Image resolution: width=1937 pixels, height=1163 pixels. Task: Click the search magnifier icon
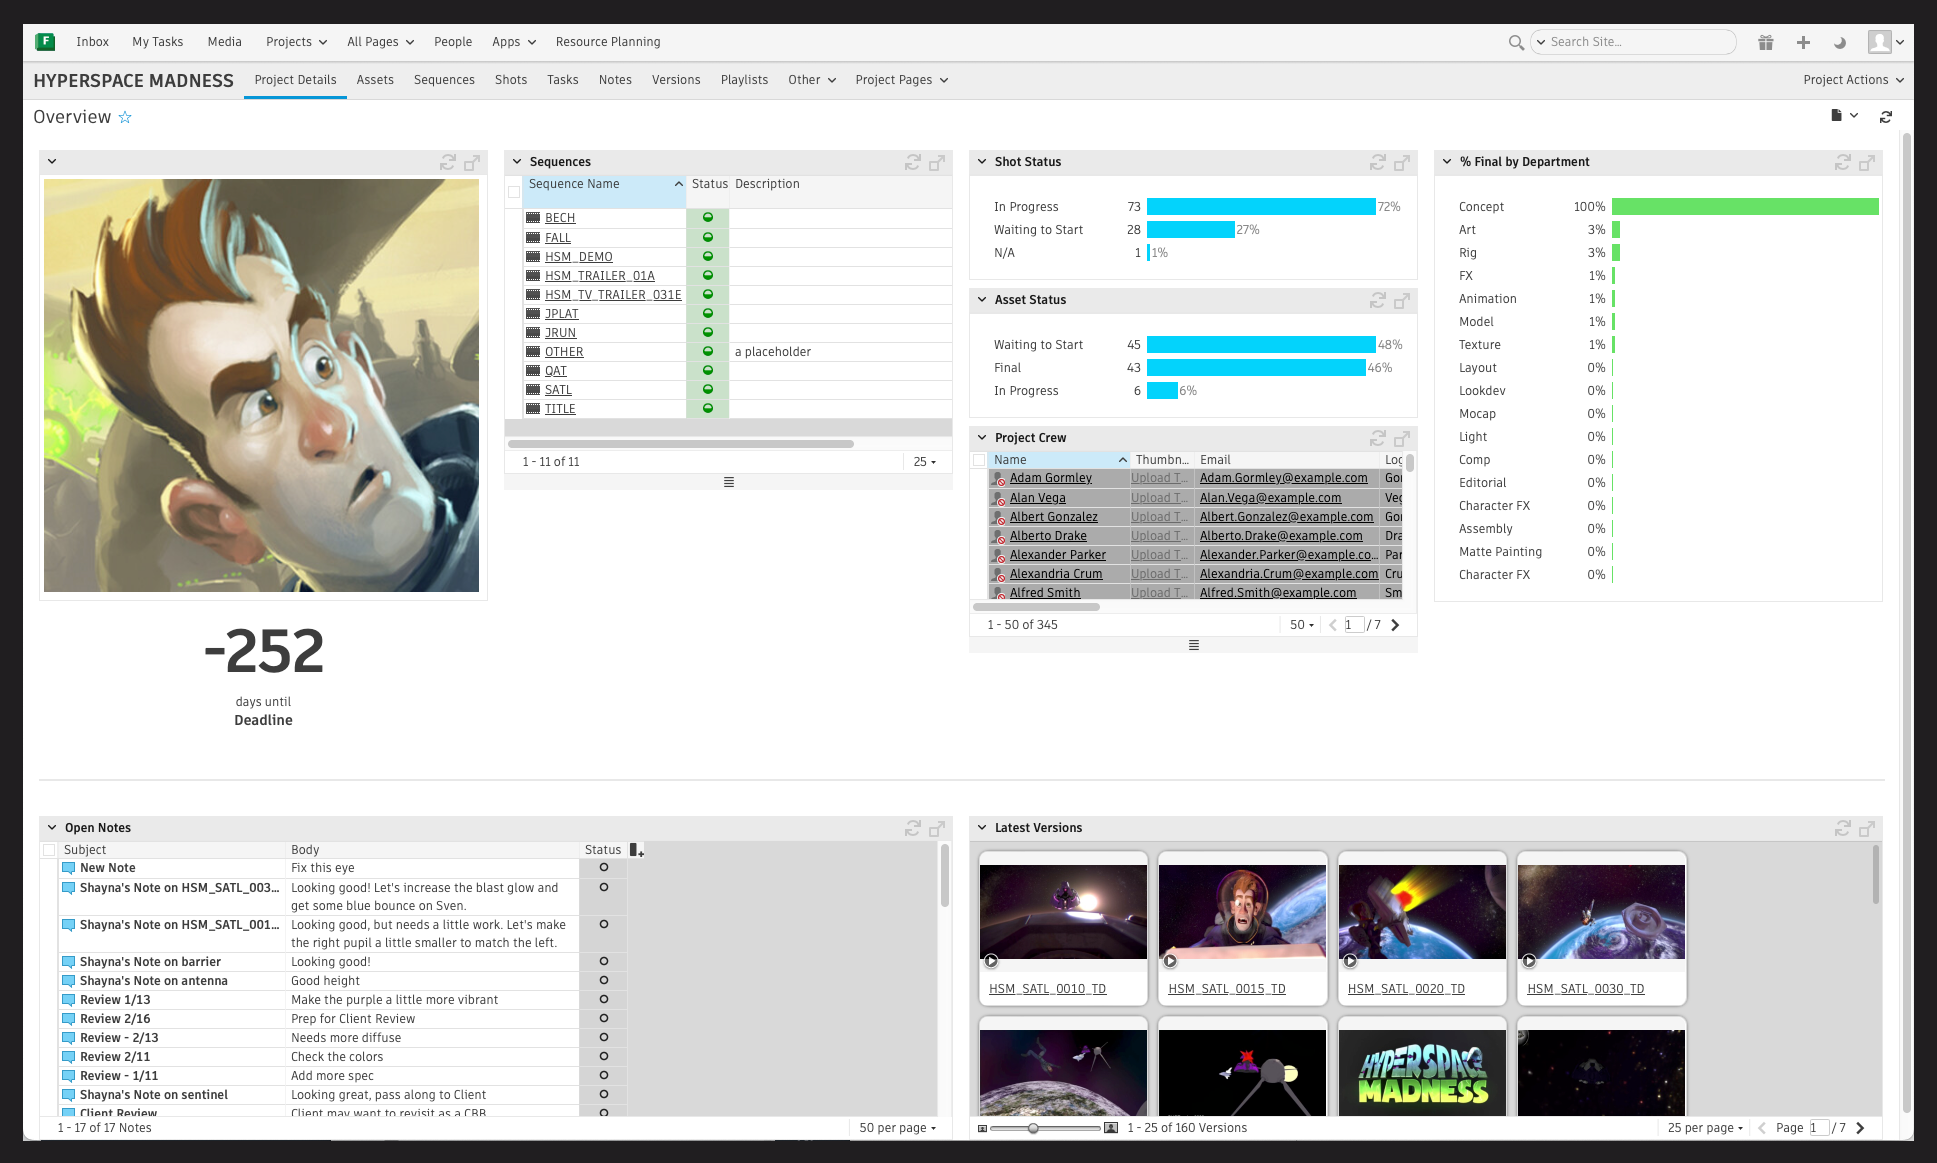pyautogui.click(x=1516, y=42)
